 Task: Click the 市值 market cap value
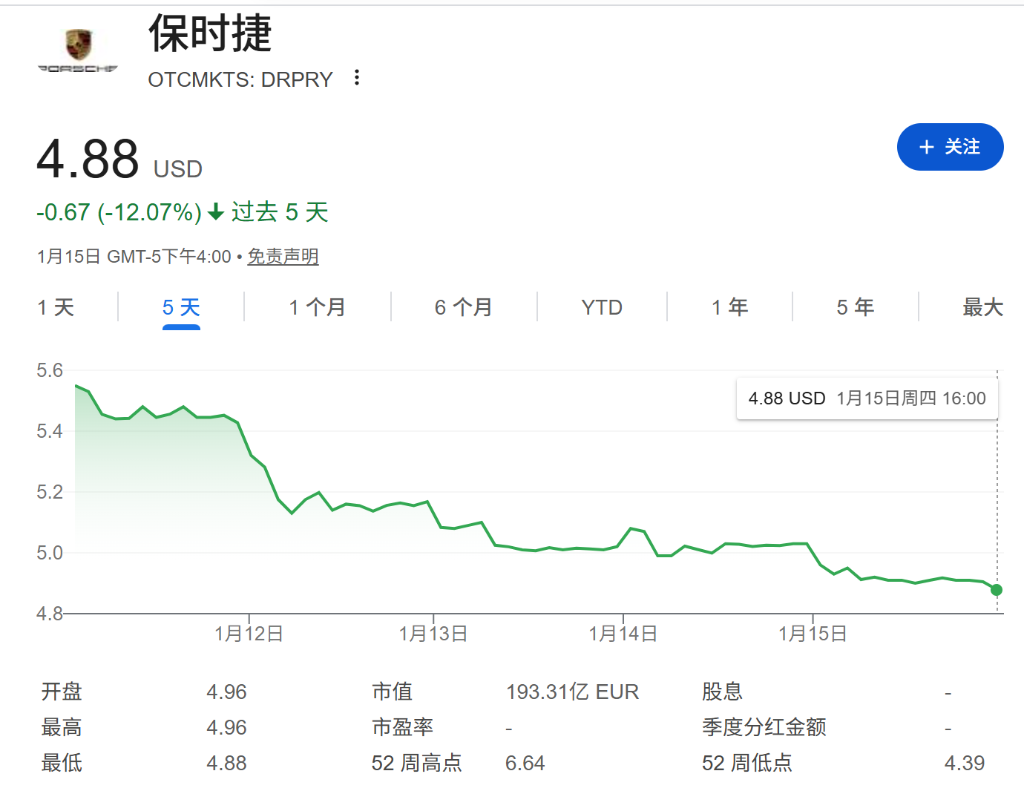click(572, 692)
